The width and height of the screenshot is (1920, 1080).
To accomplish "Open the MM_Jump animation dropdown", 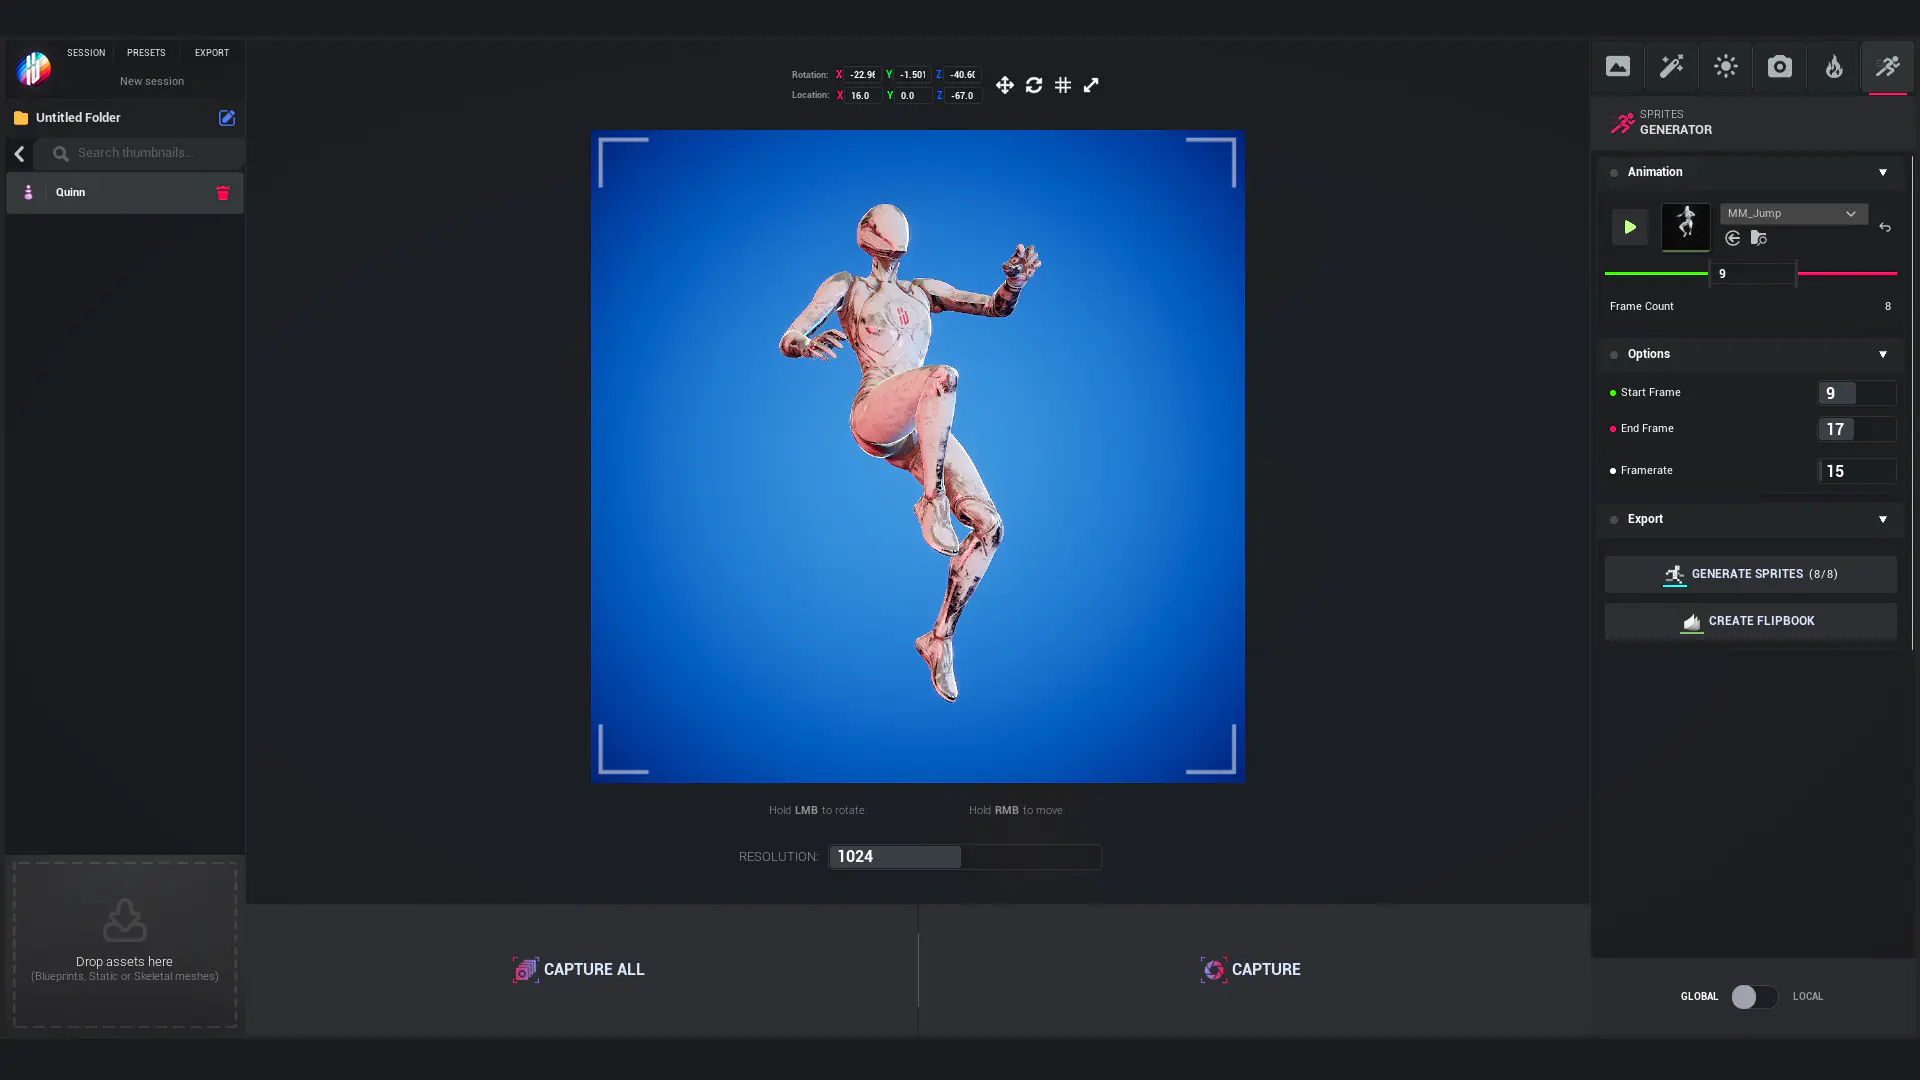I will coord(1793,214).
